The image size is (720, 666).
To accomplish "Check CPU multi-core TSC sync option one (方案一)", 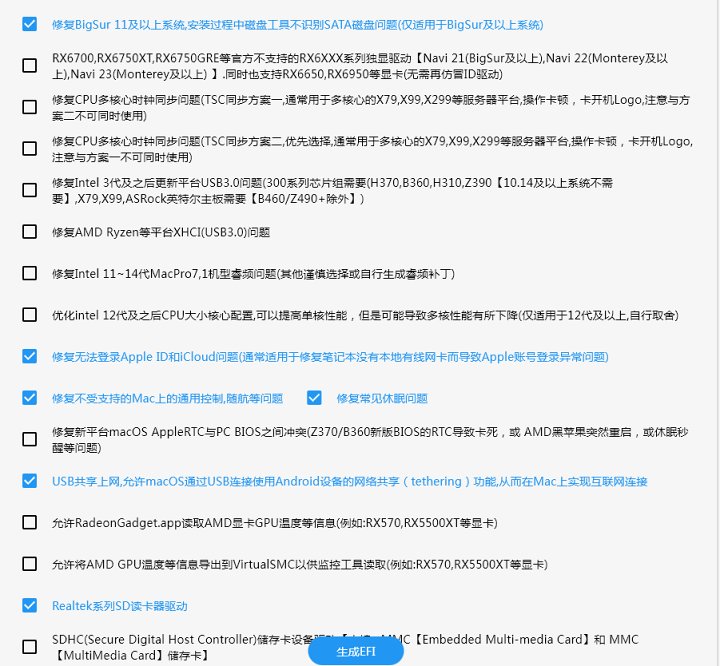I will click(x=29, y=107).
